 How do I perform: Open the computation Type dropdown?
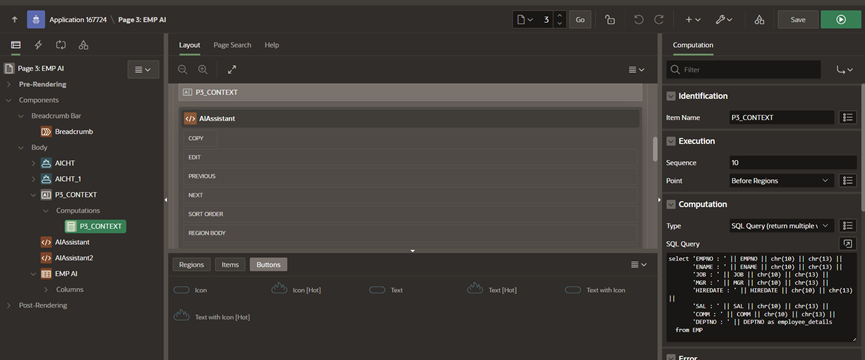click(781, 225)
